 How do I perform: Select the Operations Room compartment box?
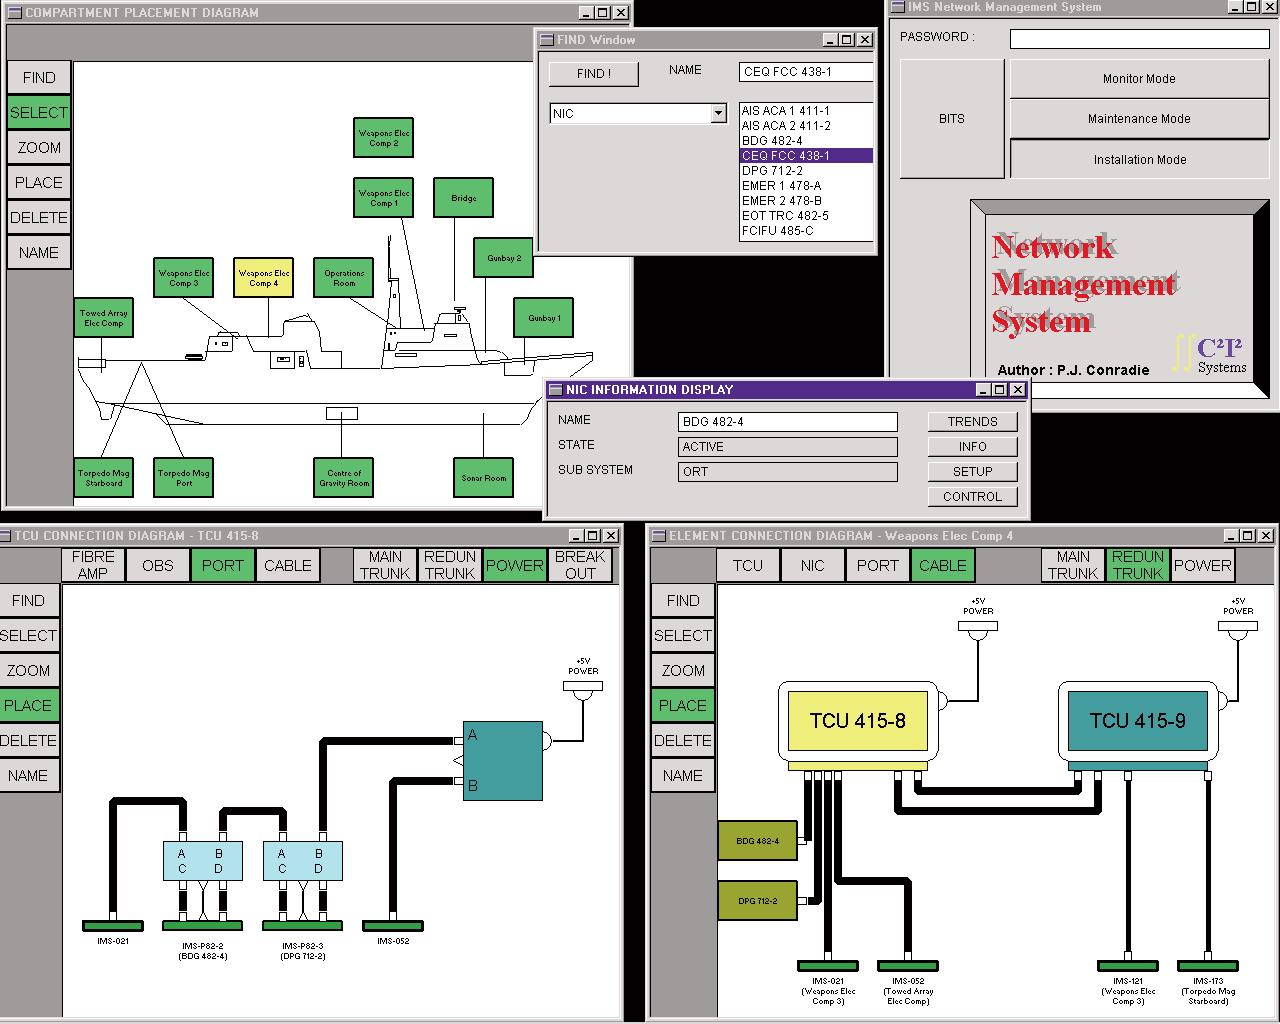click(344, 278)
